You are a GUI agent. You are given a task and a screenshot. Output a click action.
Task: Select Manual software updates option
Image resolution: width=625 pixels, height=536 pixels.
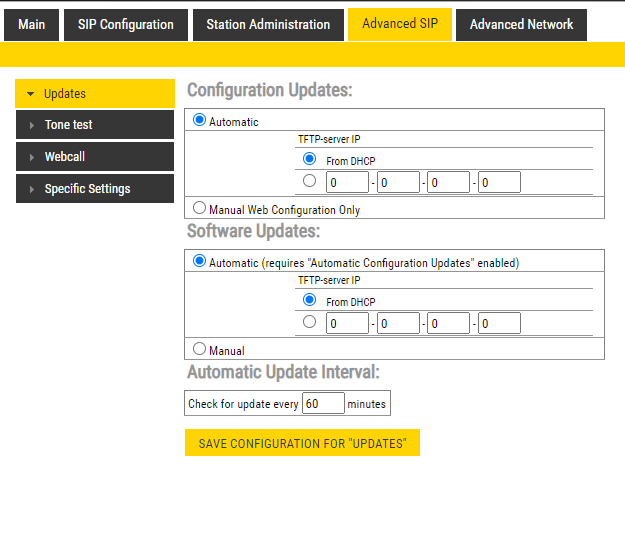click(200, 350)
